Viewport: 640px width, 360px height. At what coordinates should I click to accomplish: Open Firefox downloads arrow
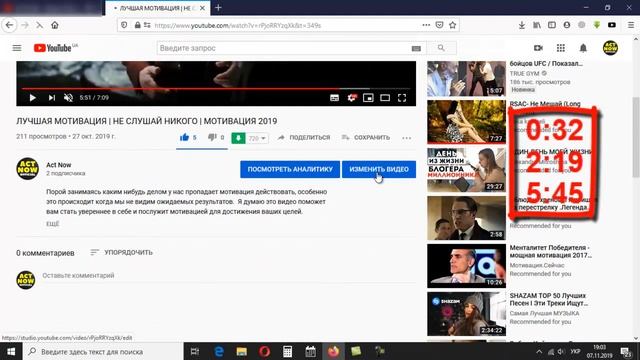tap(522, 25)
